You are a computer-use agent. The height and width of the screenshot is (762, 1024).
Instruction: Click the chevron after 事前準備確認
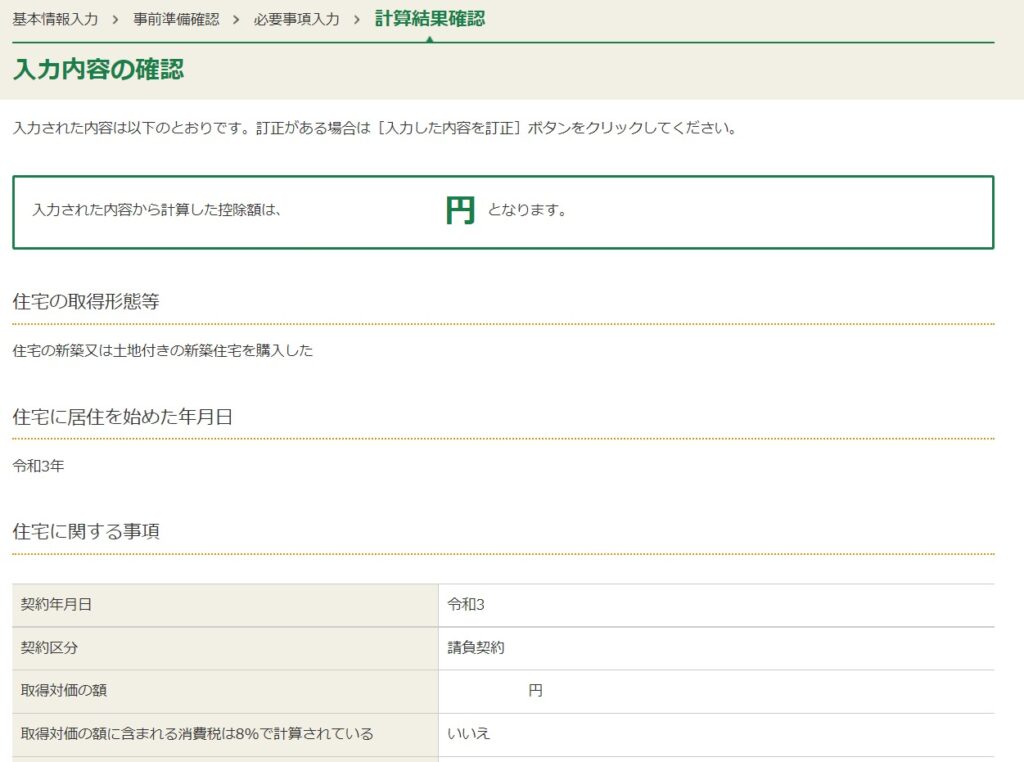236,20
